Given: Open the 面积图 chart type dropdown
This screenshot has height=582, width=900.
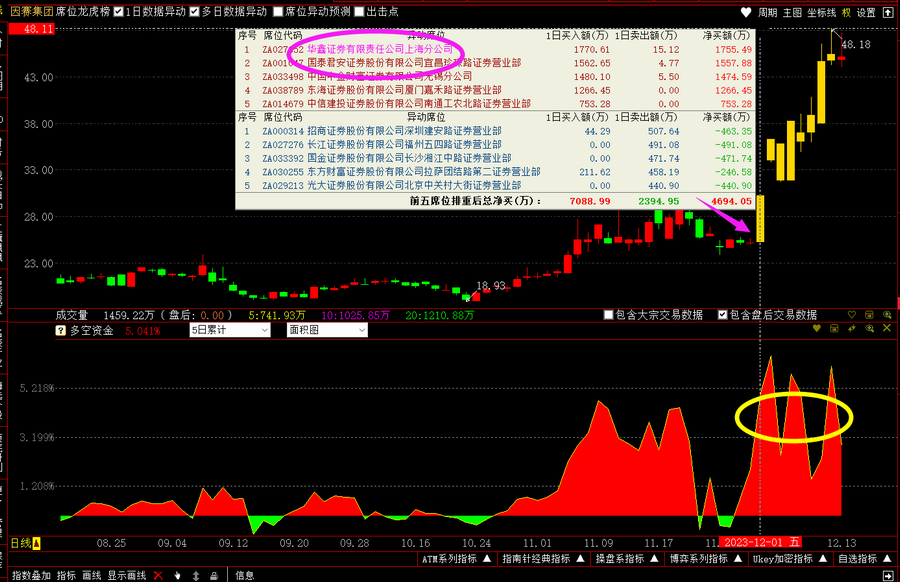Looking at the screenshot, I should (327, 330).
